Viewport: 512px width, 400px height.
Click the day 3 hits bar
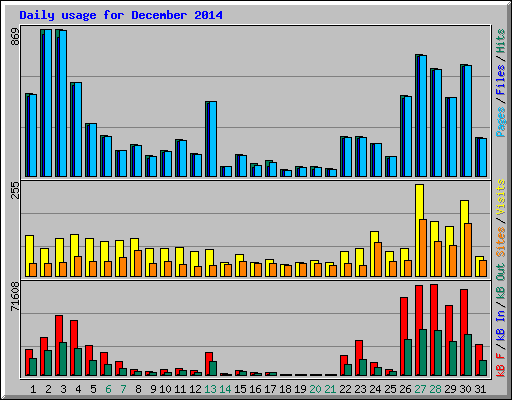(61, 103)
